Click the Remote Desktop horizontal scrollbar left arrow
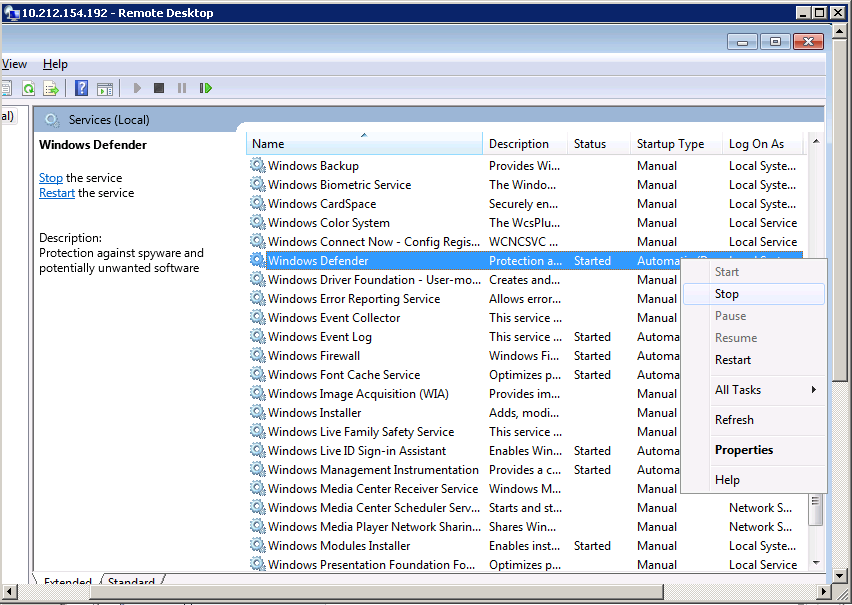 (9, 591)
